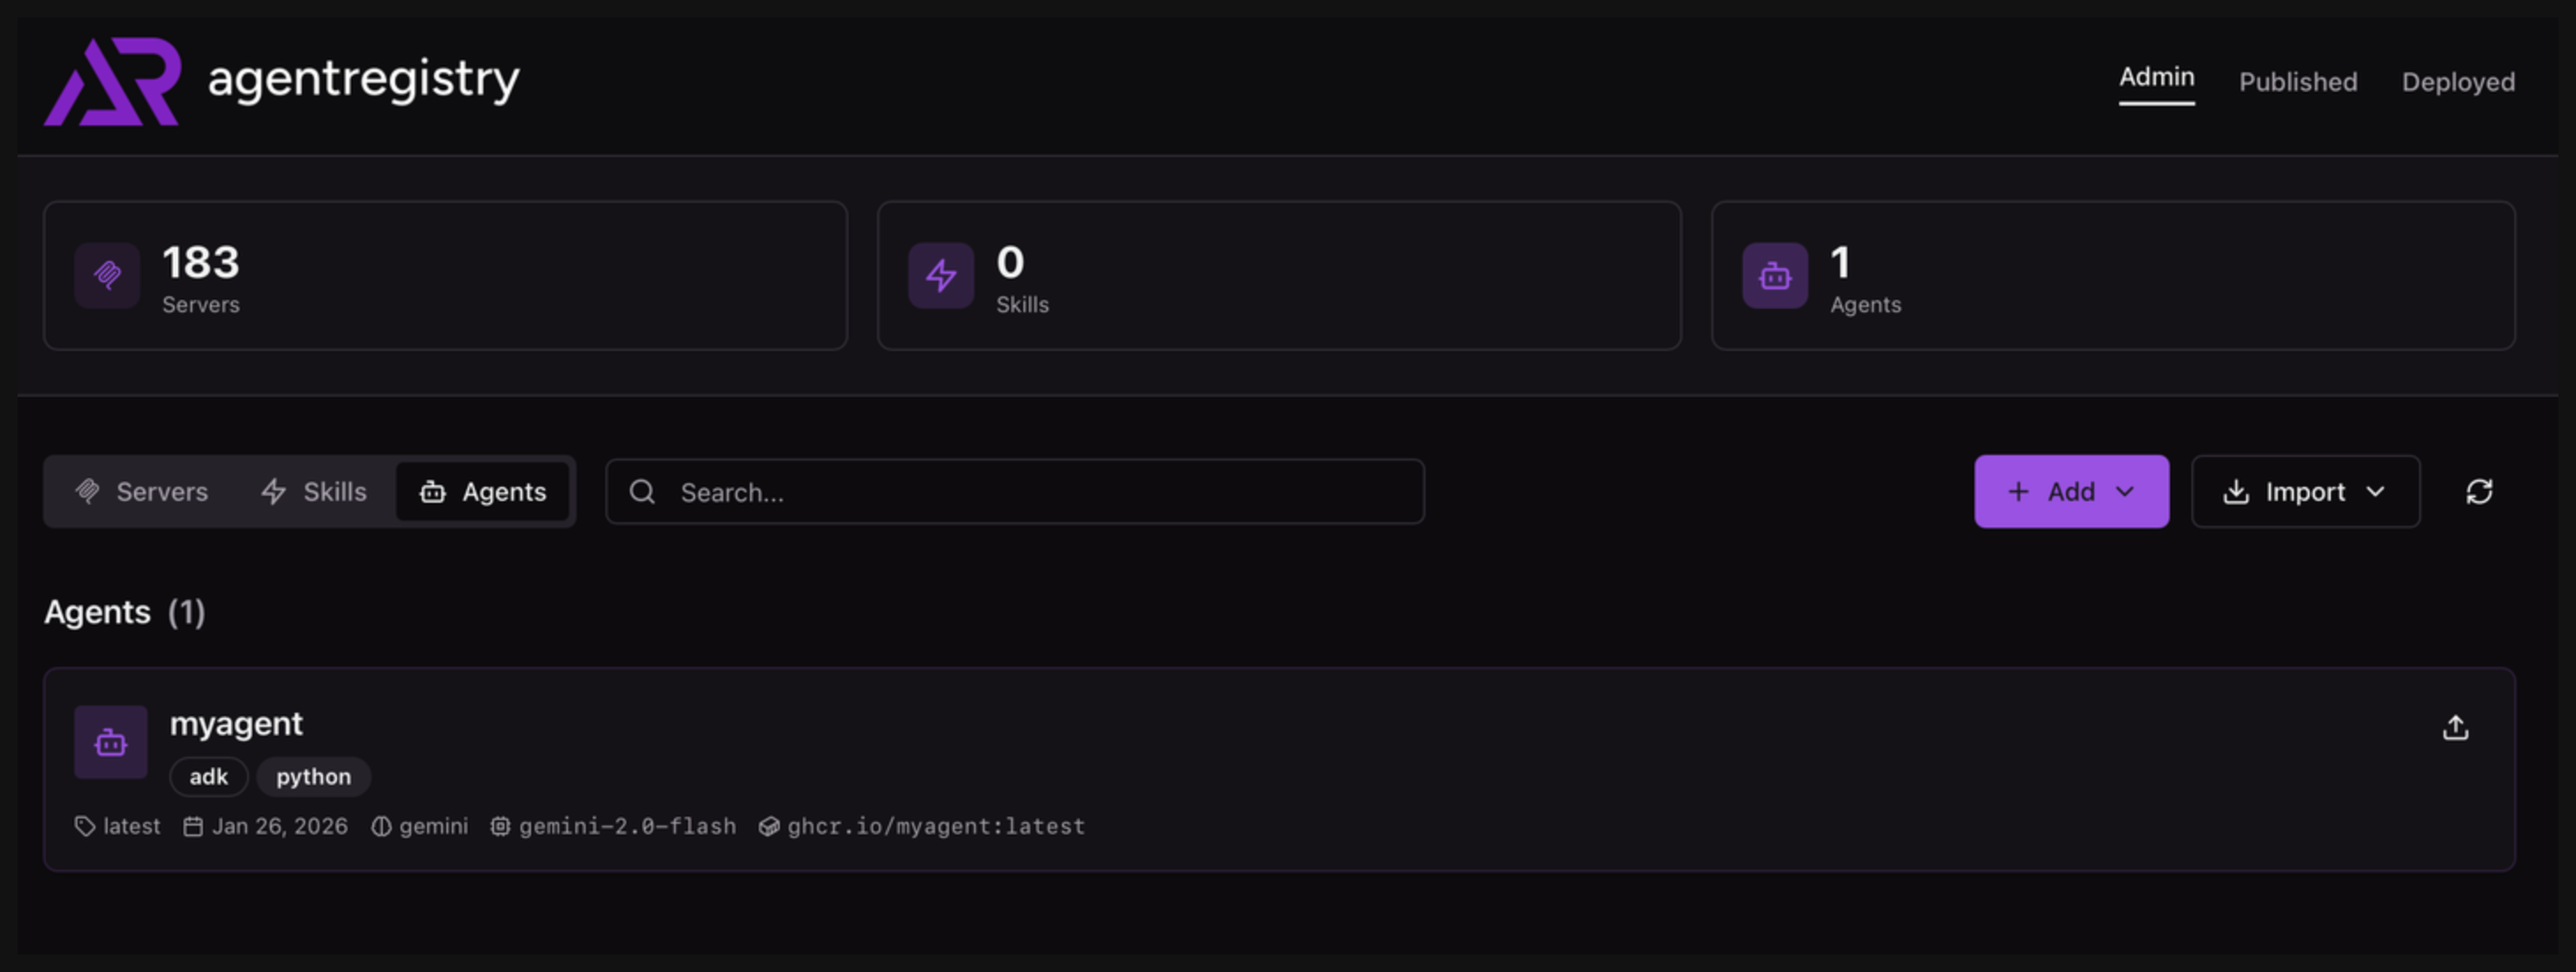Expand the Import dropdown
Viewport: 2576px width, 972px height.
click(x=2304, y=492)
